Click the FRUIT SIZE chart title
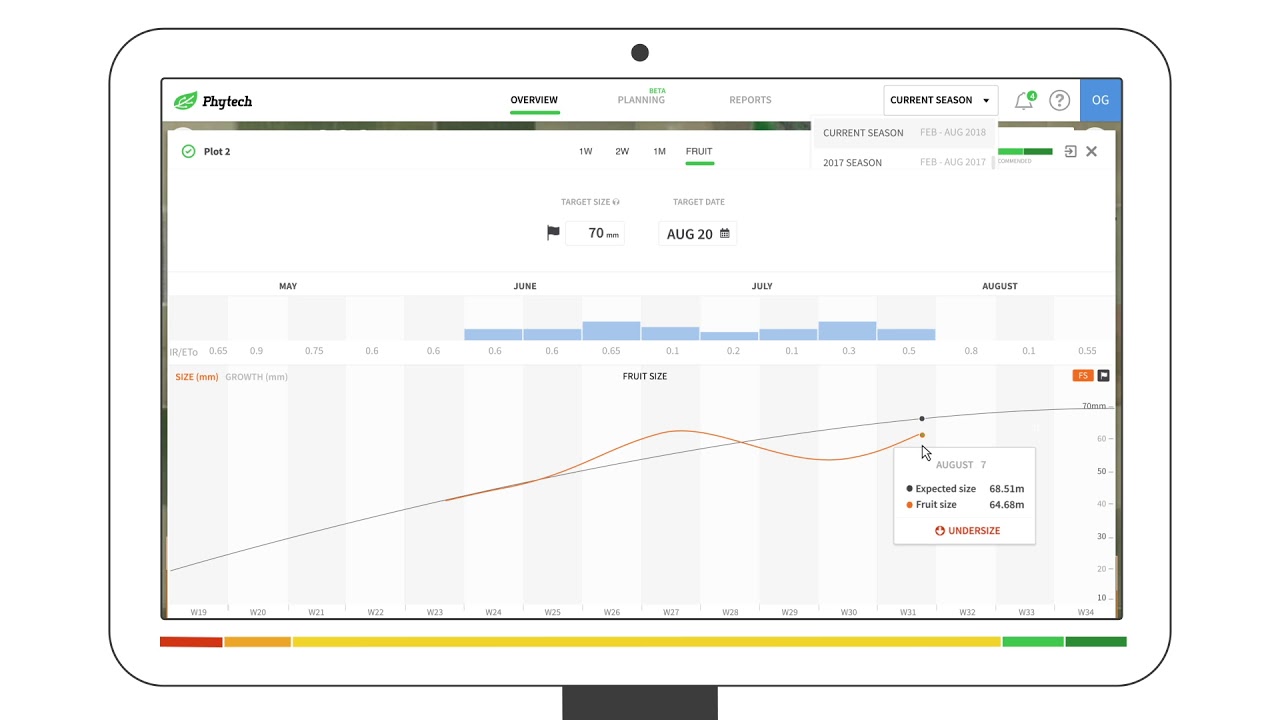Image resolution: width=1280 pixels, height=720 pixels. 645,376
